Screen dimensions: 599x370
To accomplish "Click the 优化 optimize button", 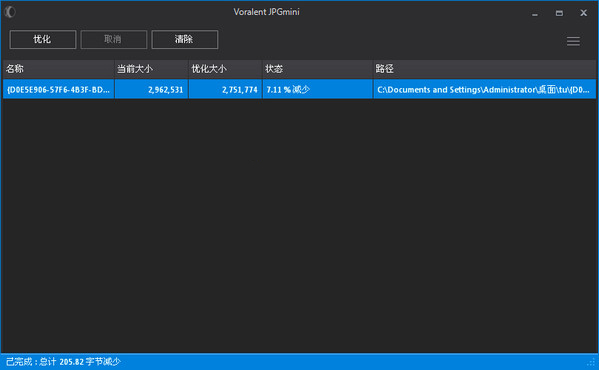I will [43, 39].
